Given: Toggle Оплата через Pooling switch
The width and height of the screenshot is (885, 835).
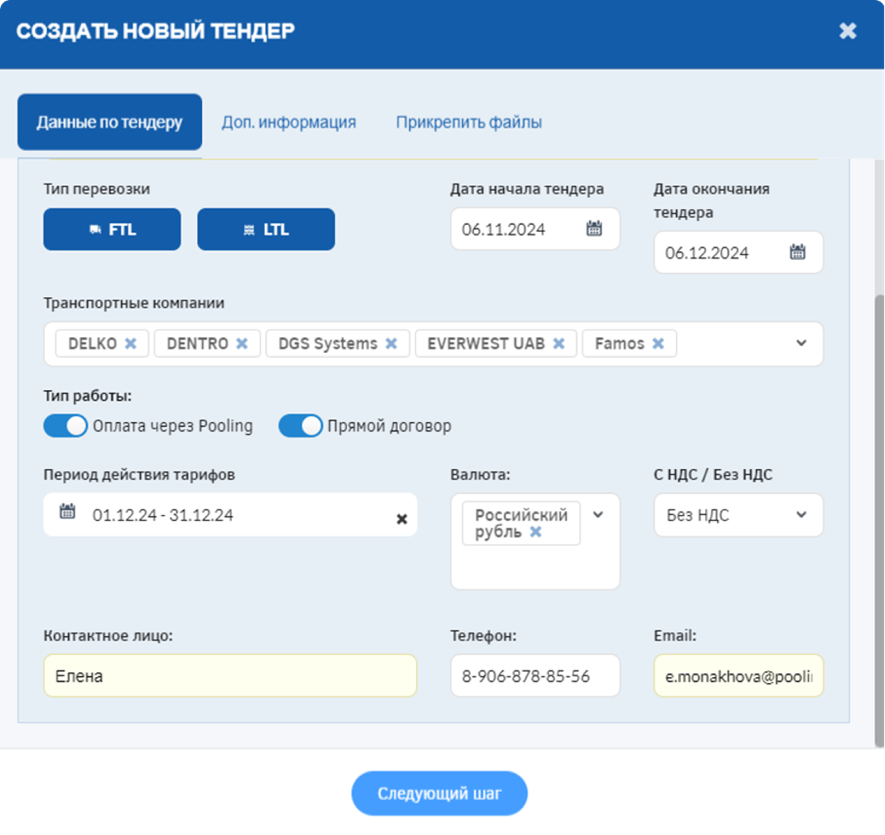Looking at the screenshot, I should 65,426.
